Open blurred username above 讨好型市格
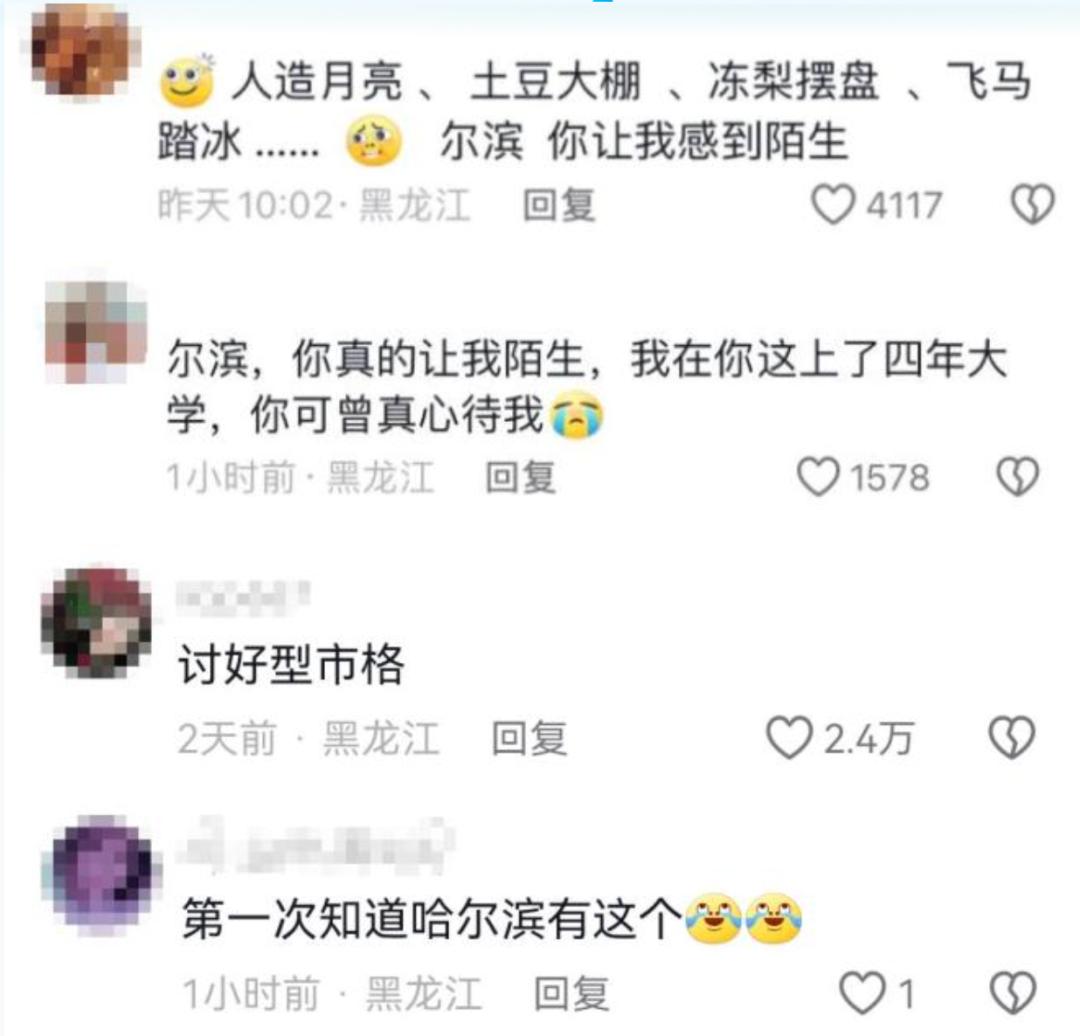The image size is (1080, 1036). 242,597
